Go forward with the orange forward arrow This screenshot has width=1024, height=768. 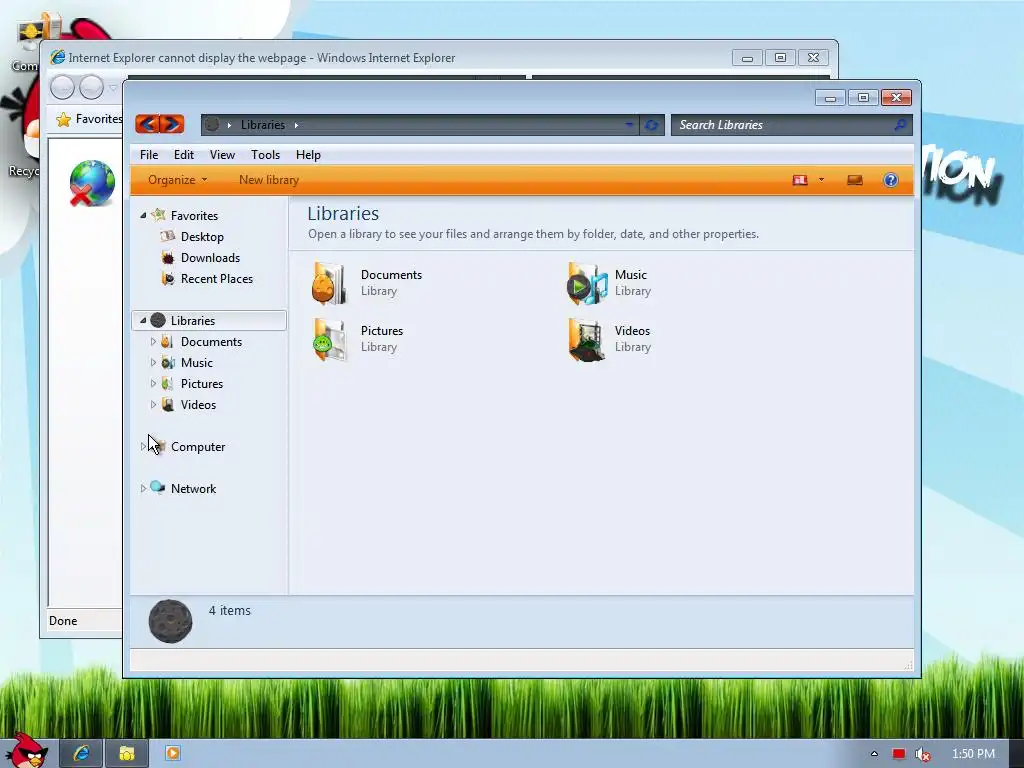click(172, 124)
